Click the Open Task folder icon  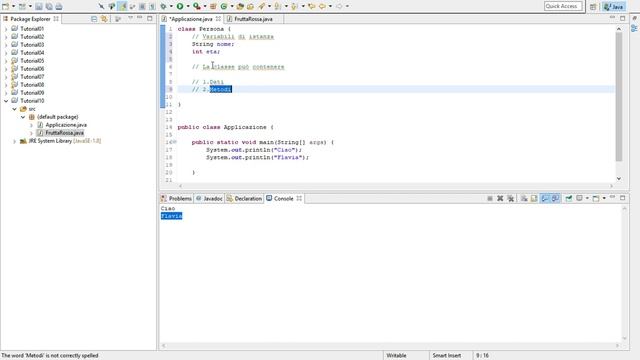coord(250,6)
